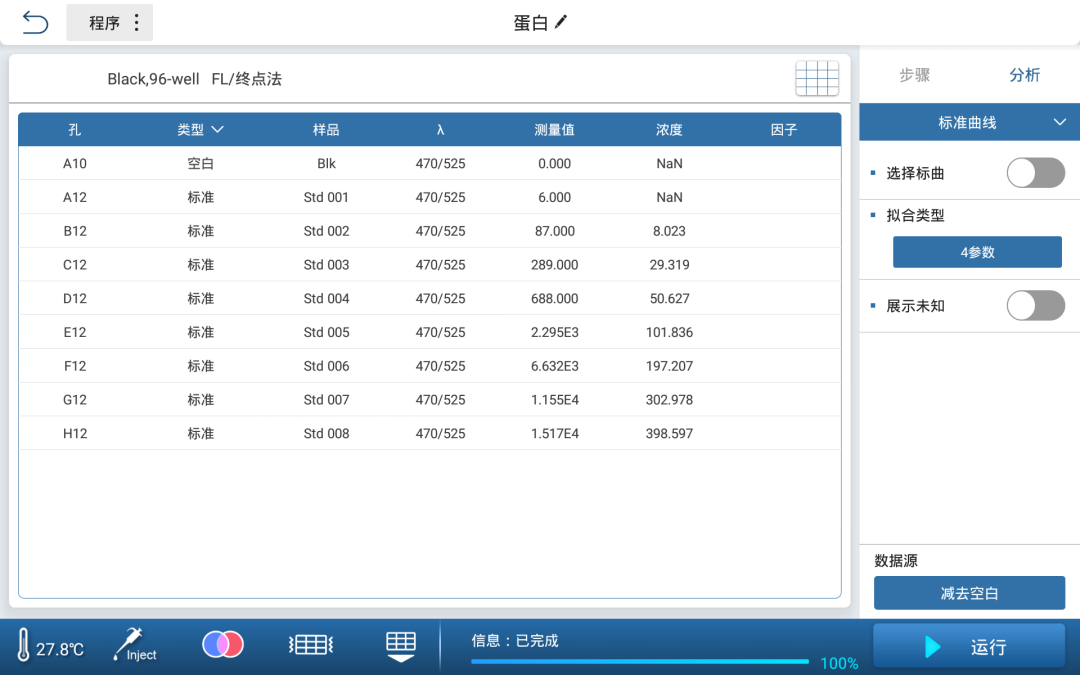Click the 空白 type cell
Screen dimensions: 1080x675
[x=200, y=163]
